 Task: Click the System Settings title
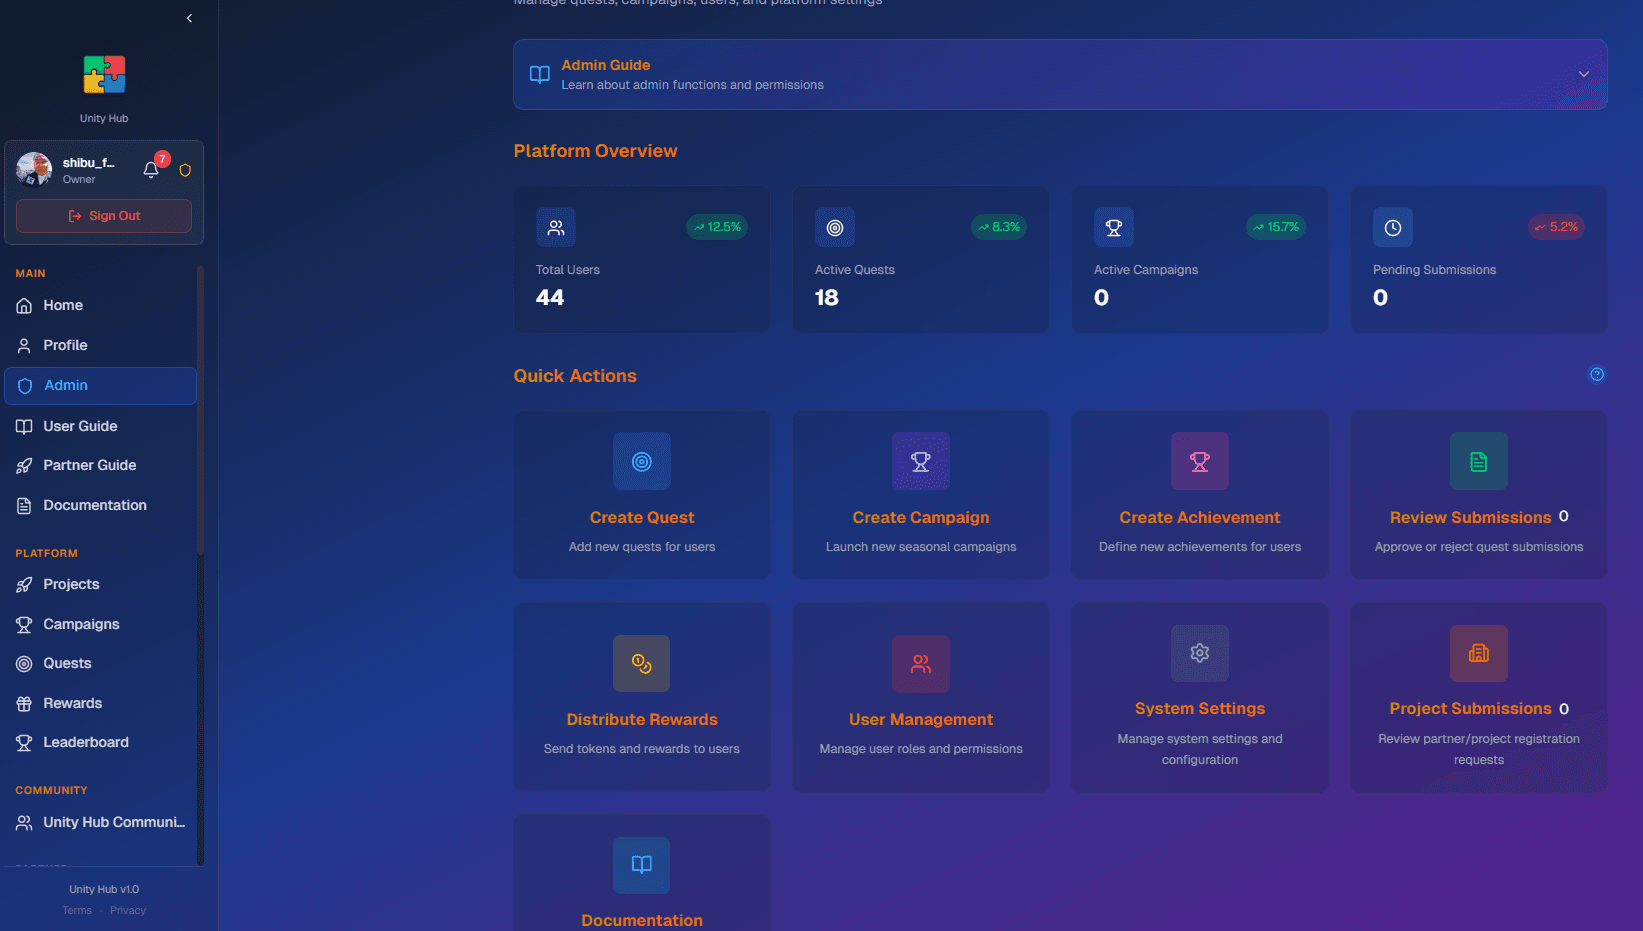(x=1200, y=709)
